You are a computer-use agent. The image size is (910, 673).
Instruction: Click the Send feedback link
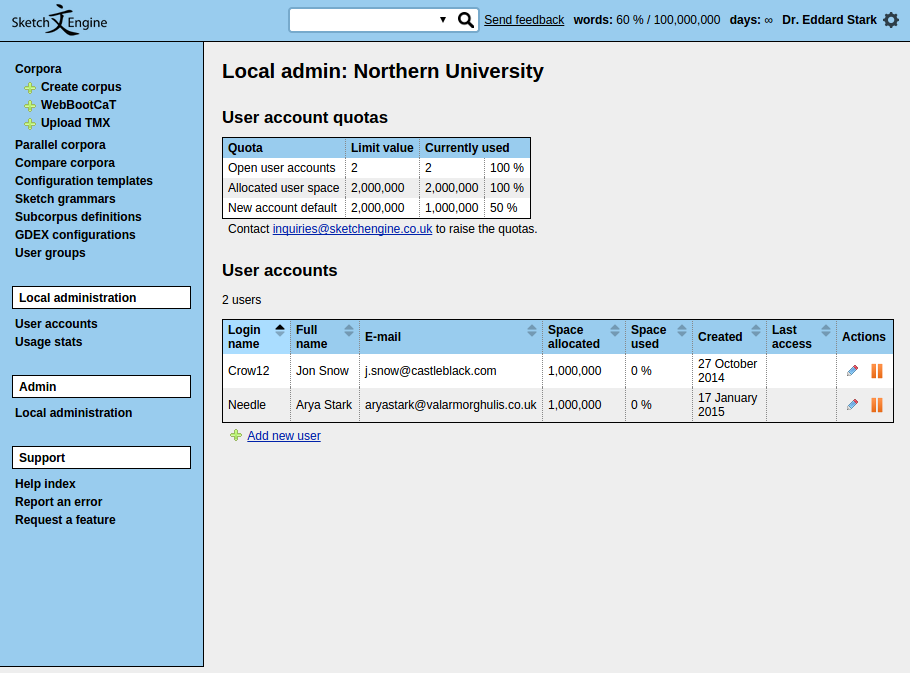pos(524,20)
